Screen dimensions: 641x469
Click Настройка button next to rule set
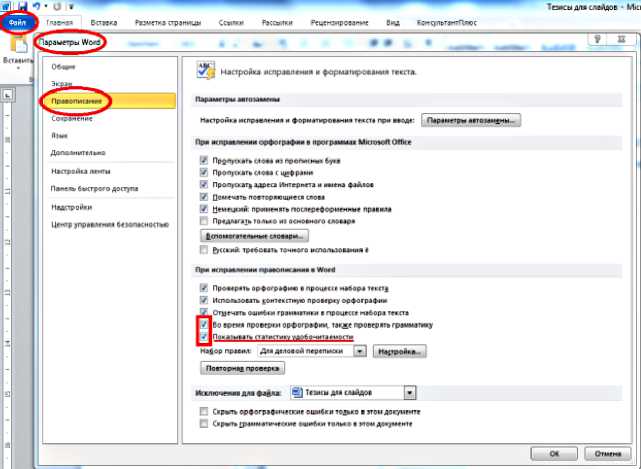[x=399, y=352]
